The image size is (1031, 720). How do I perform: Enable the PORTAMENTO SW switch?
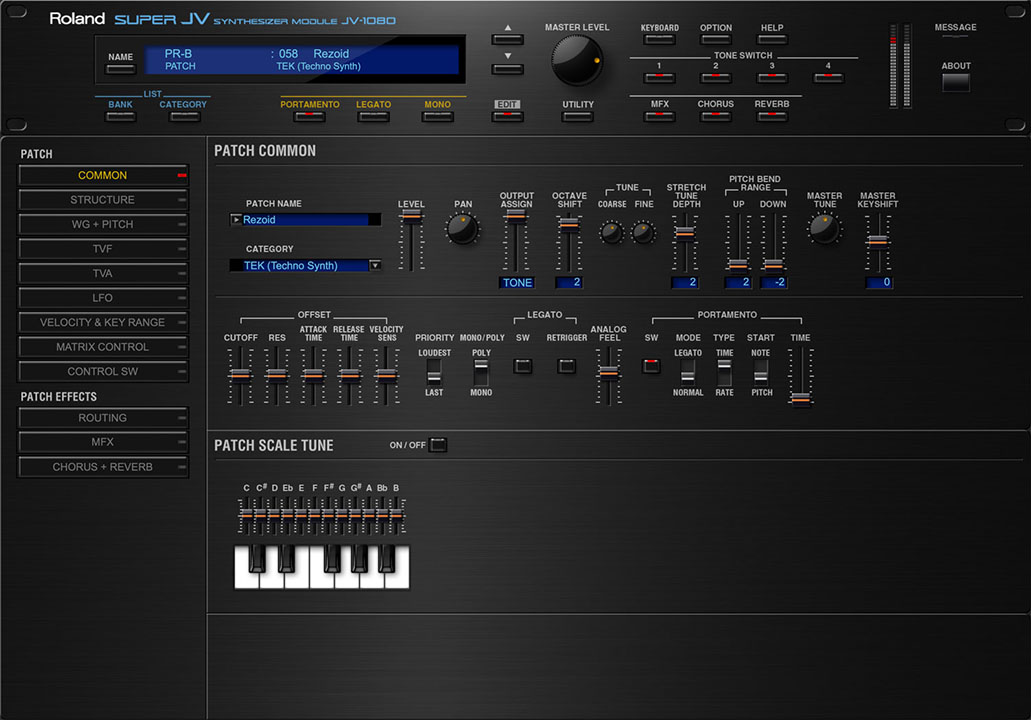click(651, 366)
